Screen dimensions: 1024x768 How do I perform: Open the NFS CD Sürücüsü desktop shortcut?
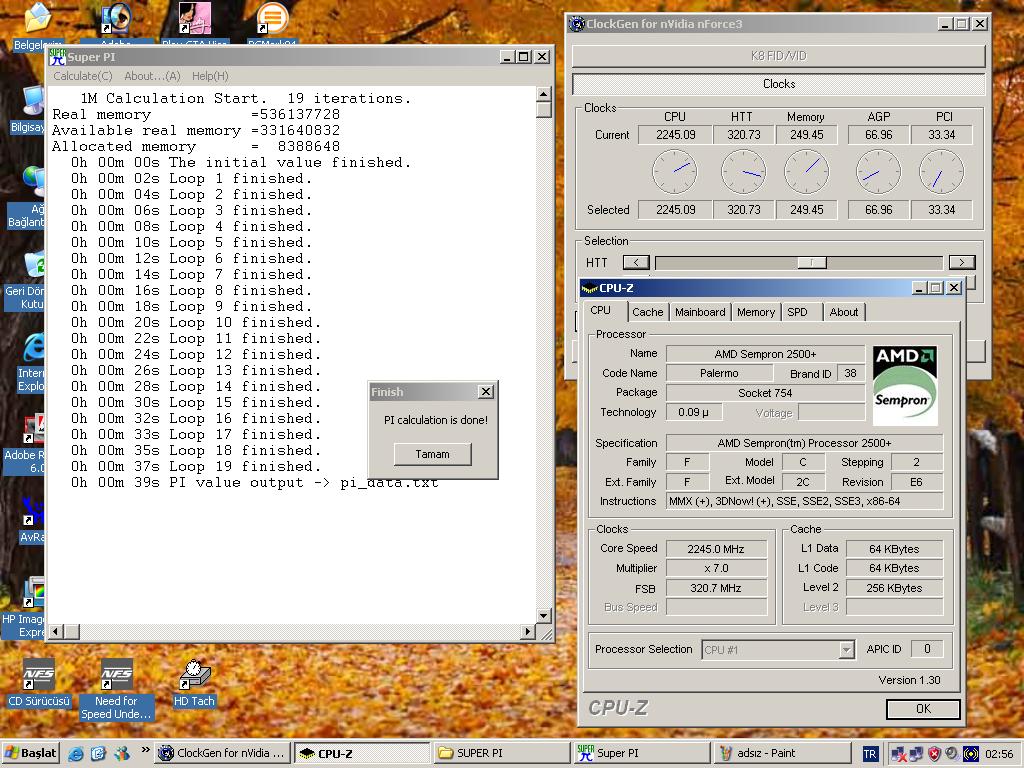pos(39,683)
